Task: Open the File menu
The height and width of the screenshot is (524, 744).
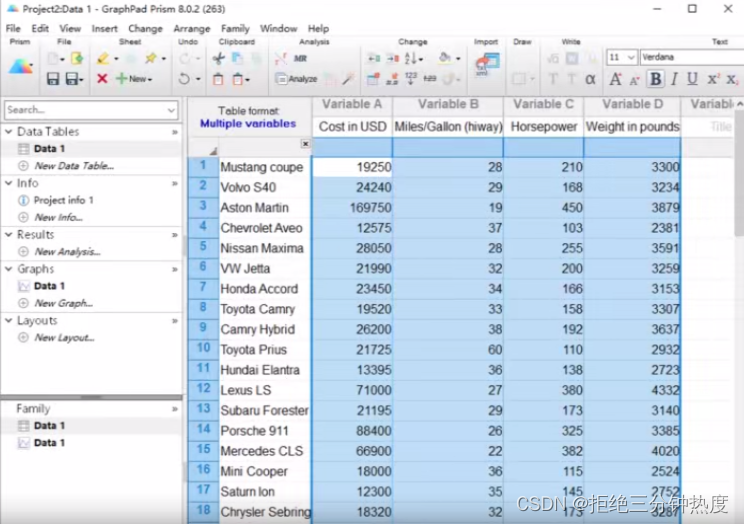Action: pyautogui.click(x=13, y=28)
